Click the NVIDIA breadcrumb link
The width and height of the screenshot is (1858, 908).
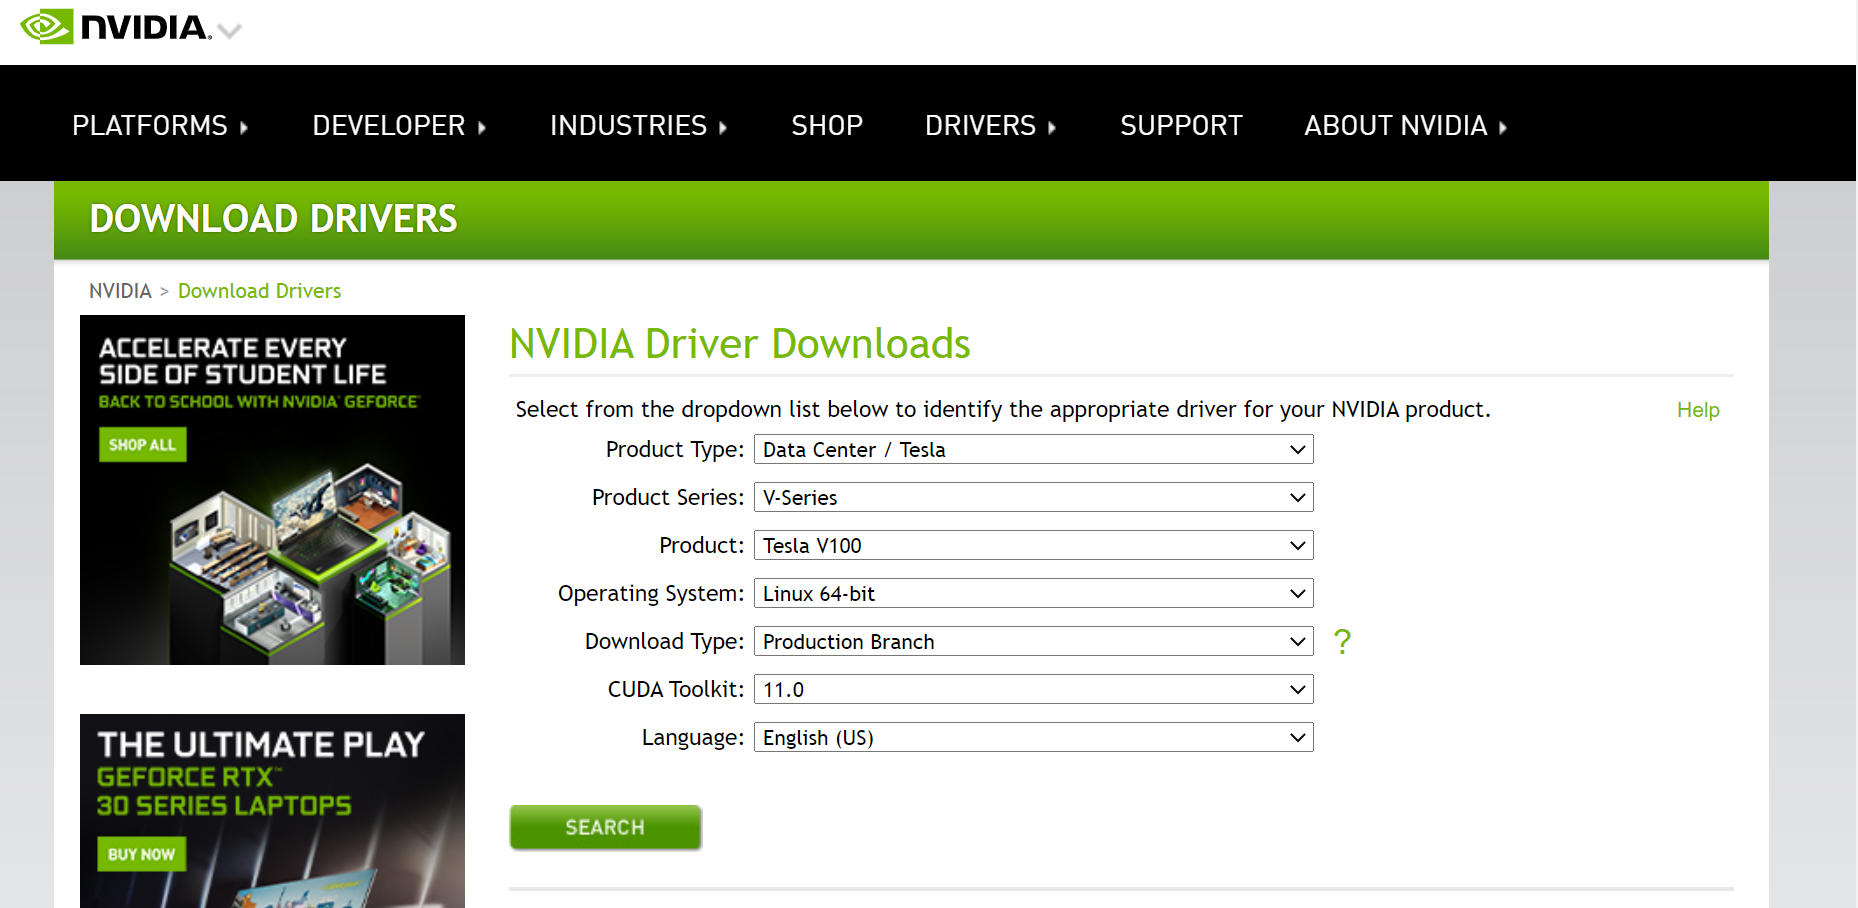point(120,291)
